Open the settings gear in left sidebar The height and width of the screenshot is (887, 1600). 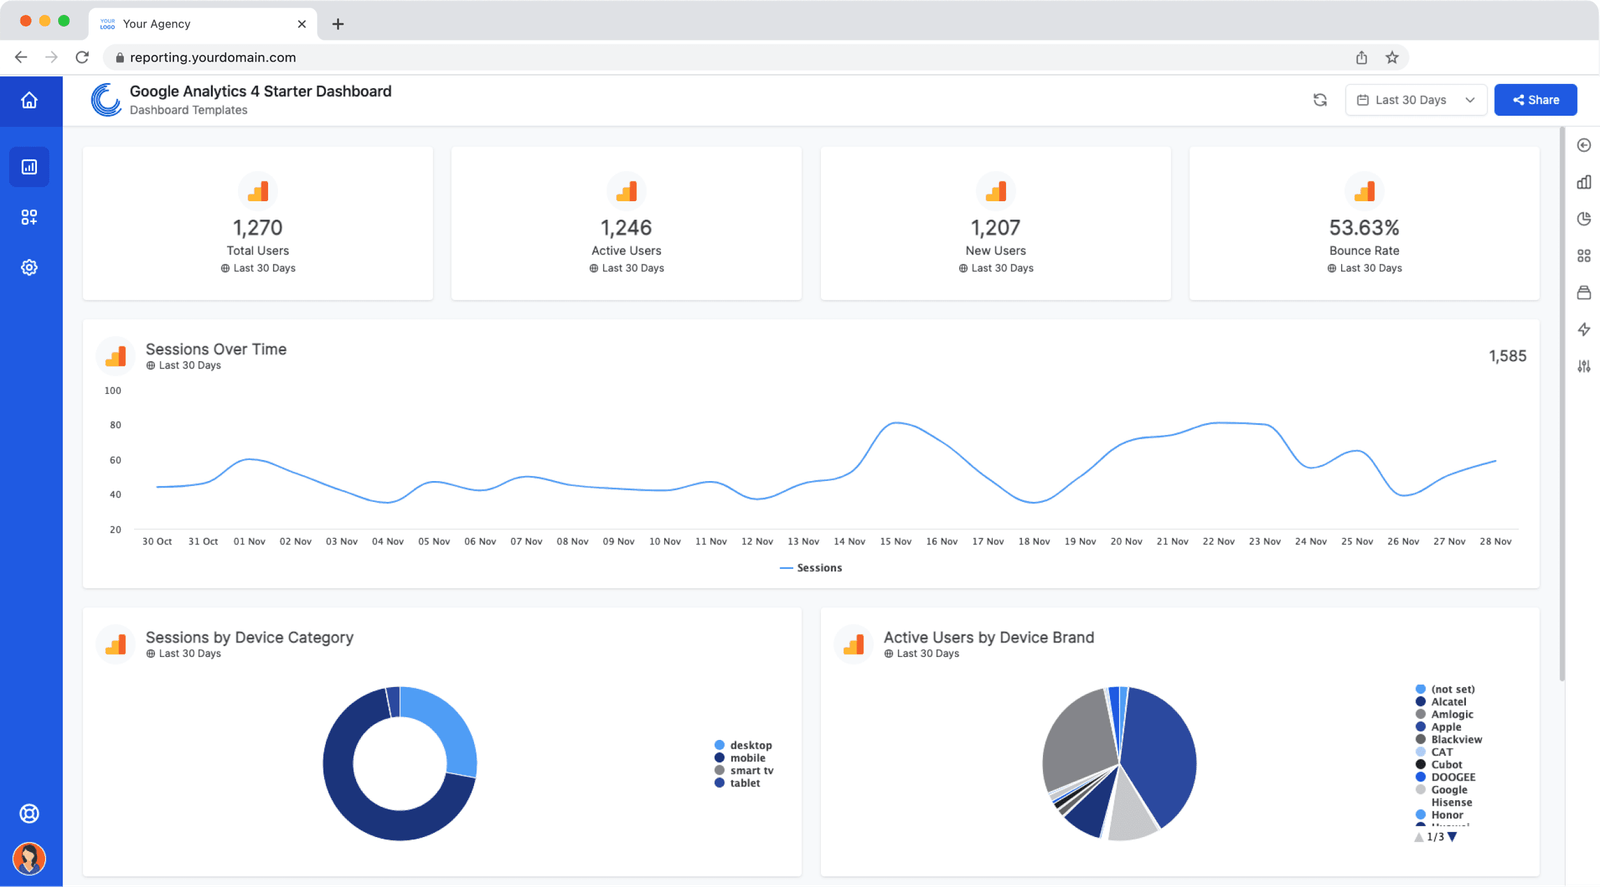pyautogui.click(x=29, y=267)
